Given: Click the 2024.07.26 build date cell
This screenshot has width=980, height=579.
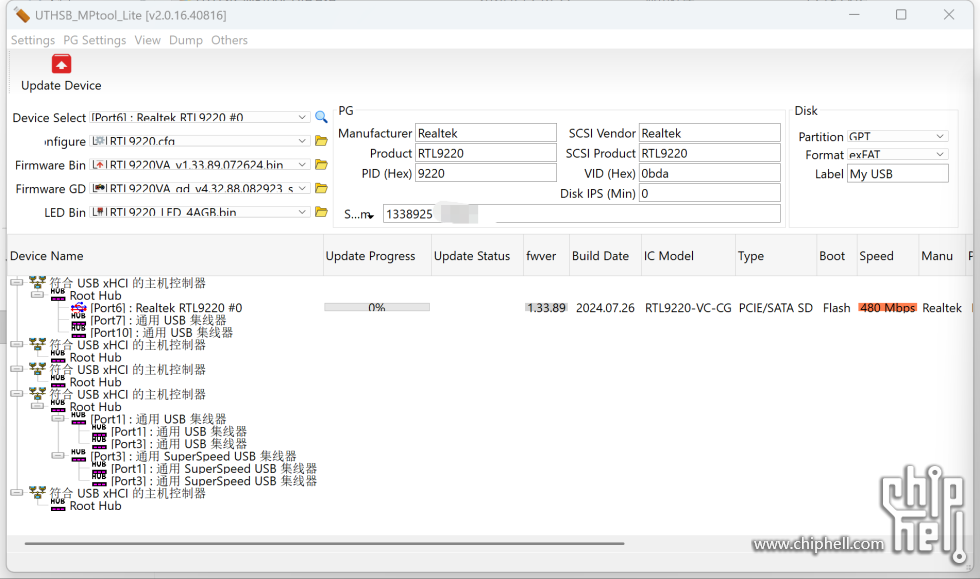Looking at the screenshot, I should pos(605,308).
